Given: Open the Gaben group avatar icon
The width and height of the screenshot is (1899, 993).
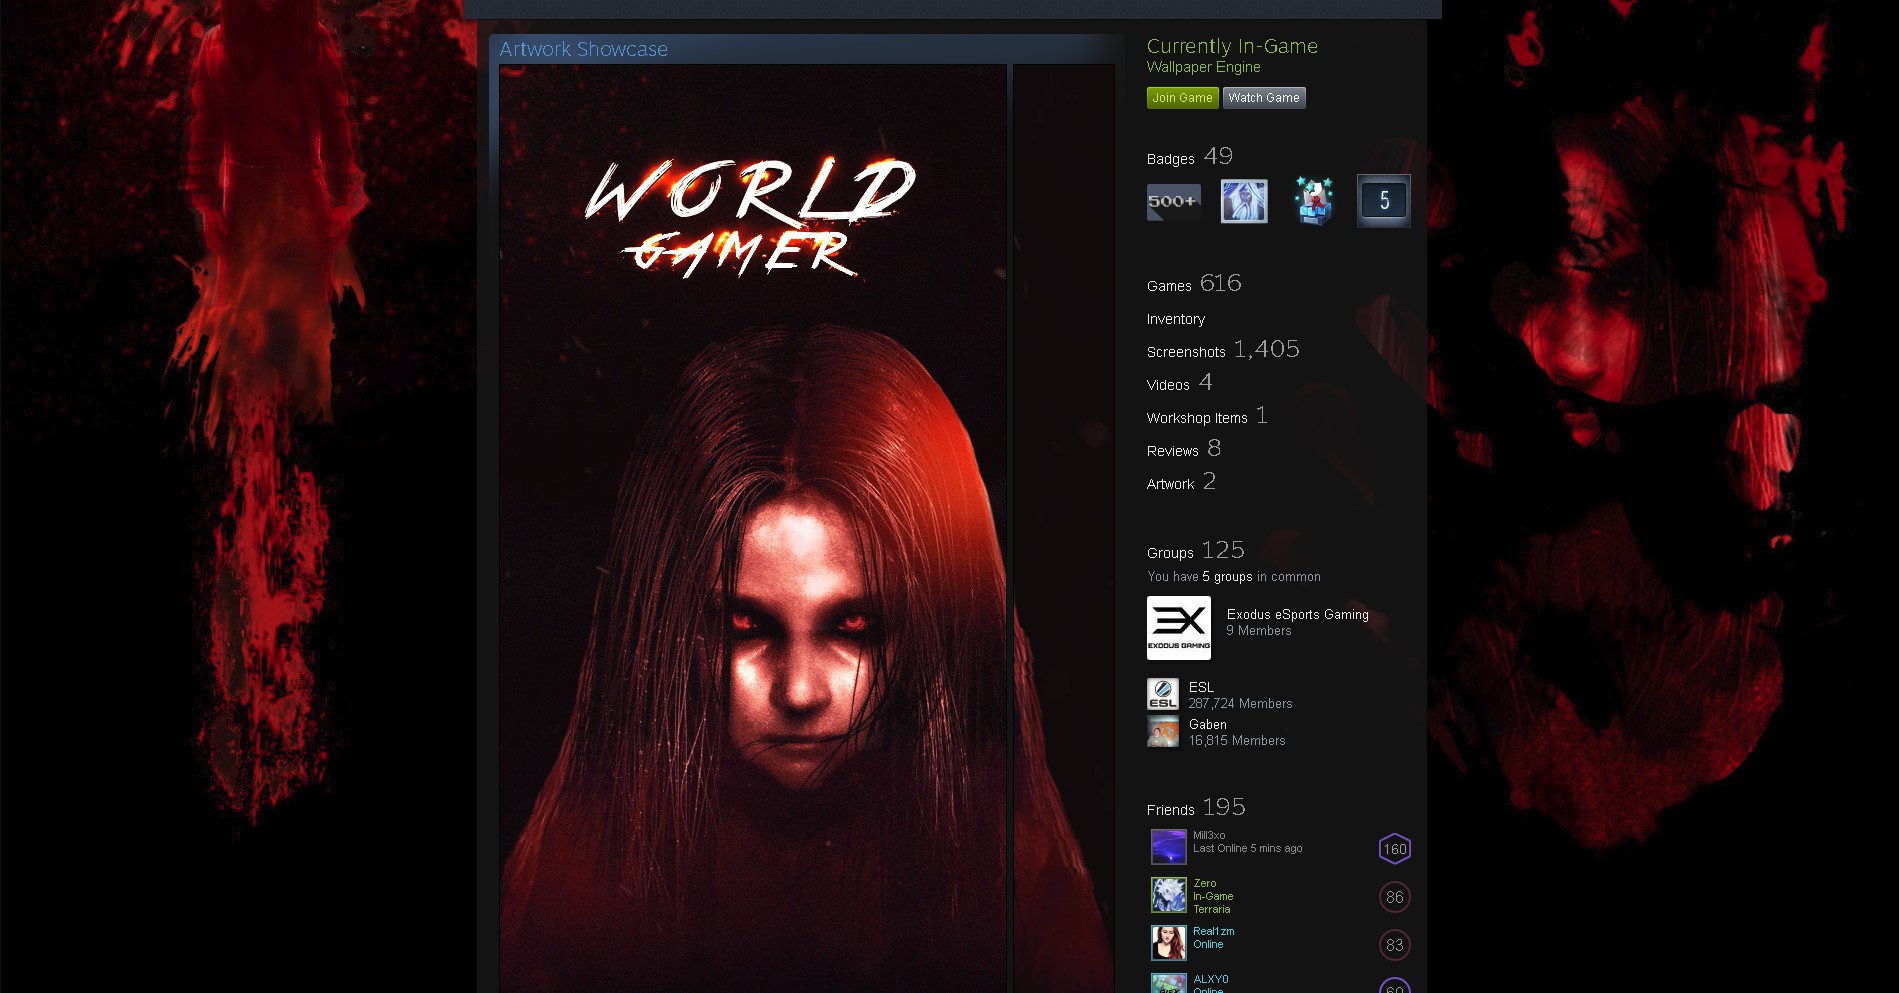Looking at the screenshot, I should pos(1163,731).
